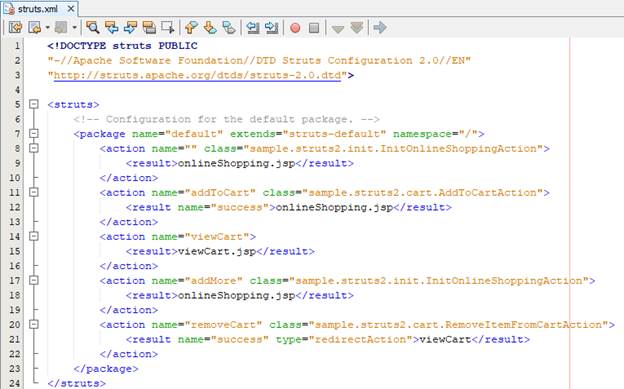Image resolution: width=624 pixels, height=389 pixels.
Task: Open the Forward history dropdown arrow
Action: point(74,28)
